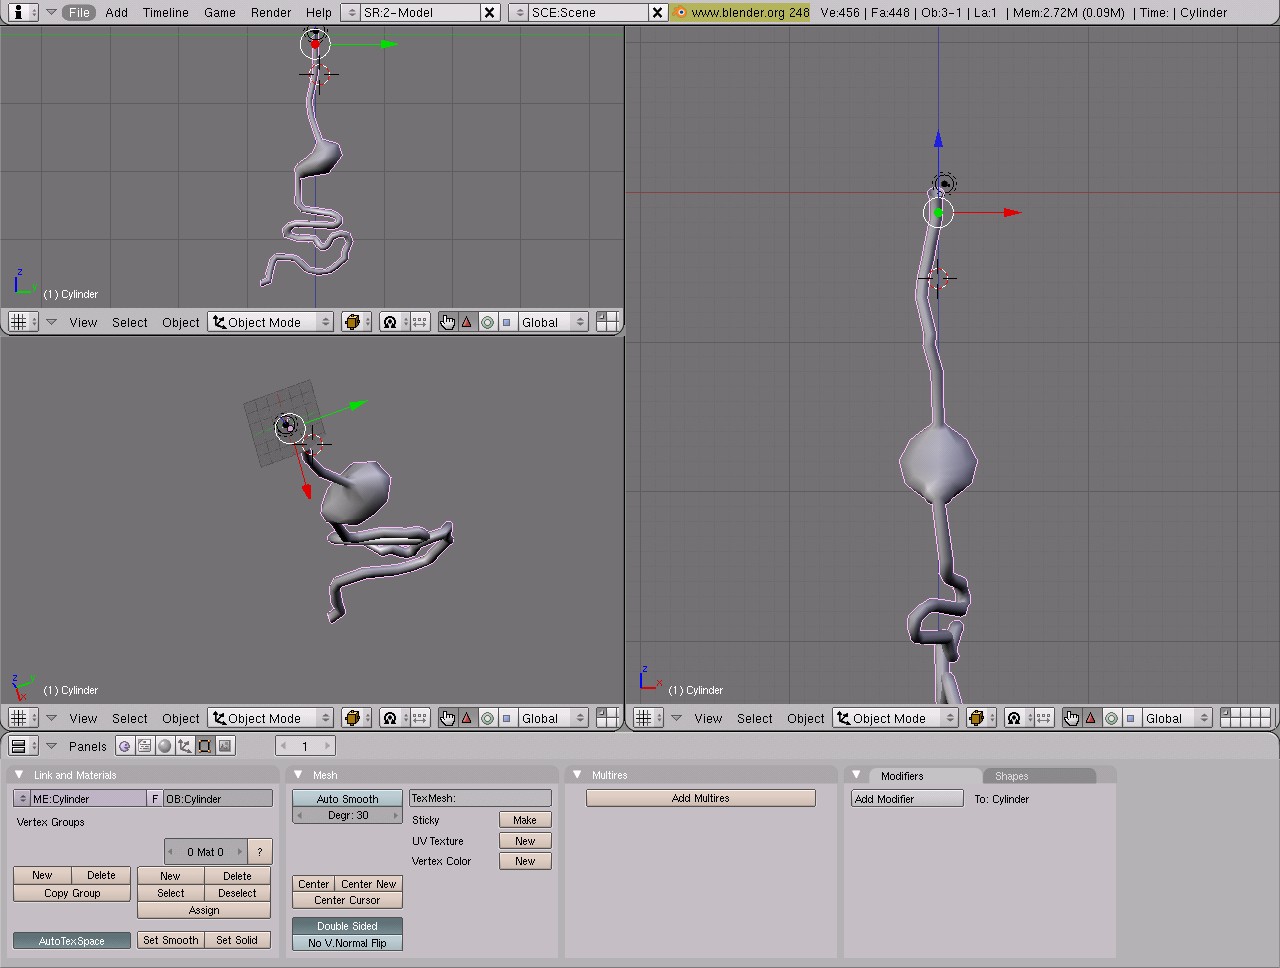Toggle the 3D manipulator hand in top-left viewport
This screenshot has height=968, width=1280.
point(447,322)
